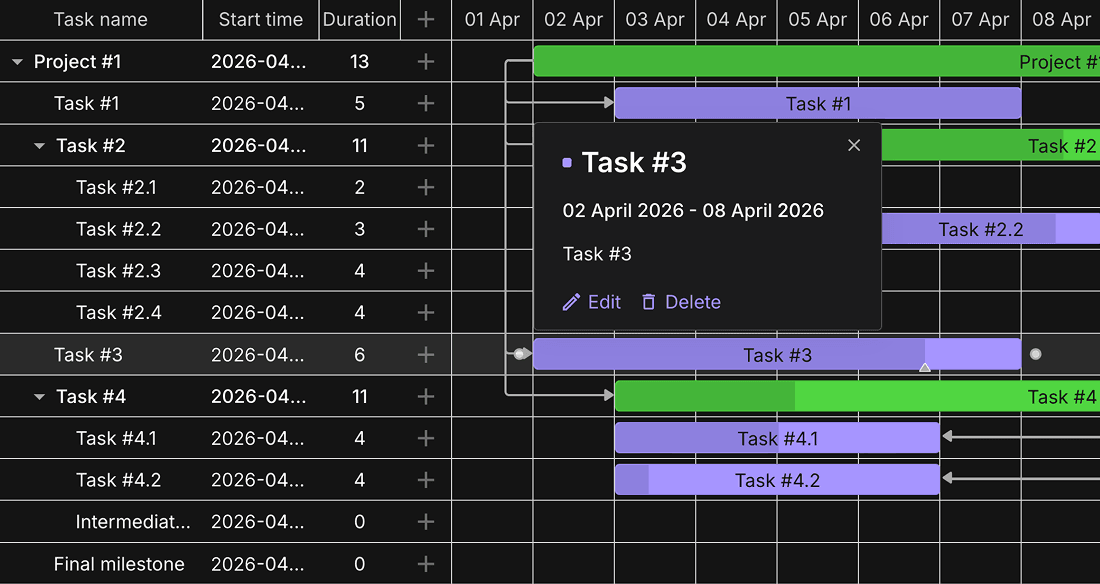Screen dimensions: 1100x584
Task: Click the plus icon in the column header
Action: (x=426, y=20)
